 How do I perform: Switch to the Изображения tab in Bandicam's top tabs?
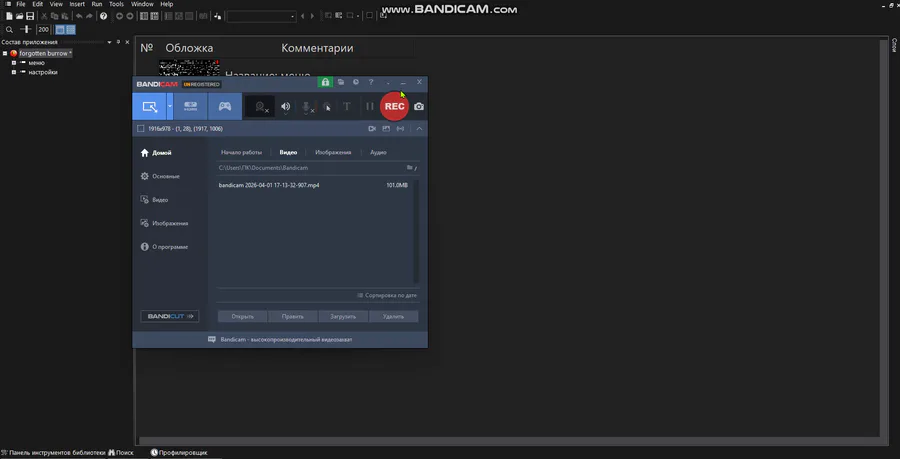point(333,152)
